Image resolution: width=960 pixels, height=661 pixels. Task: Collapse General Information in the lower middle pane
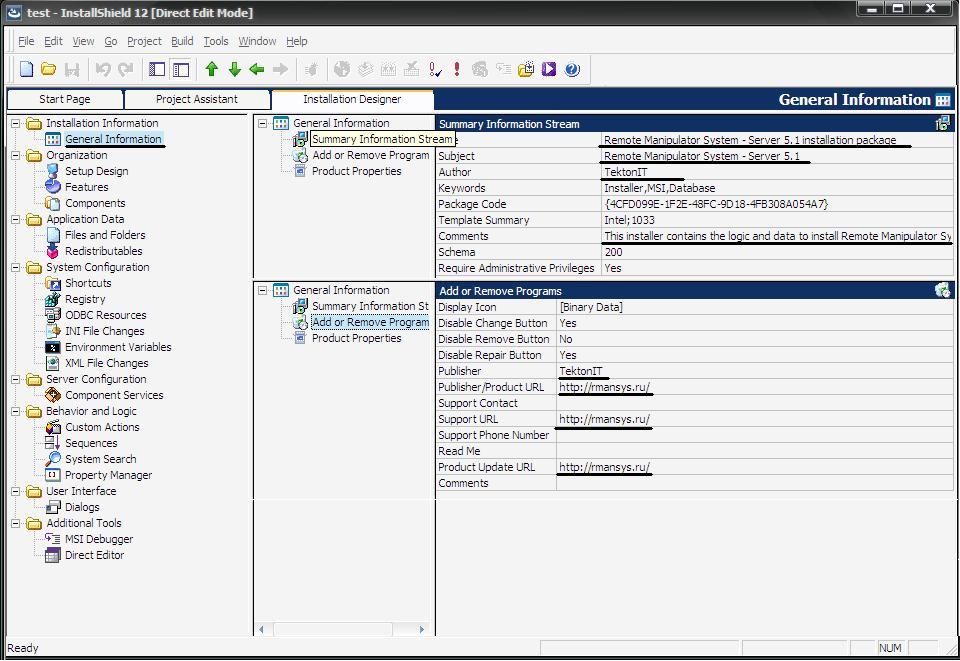[263, 291]
